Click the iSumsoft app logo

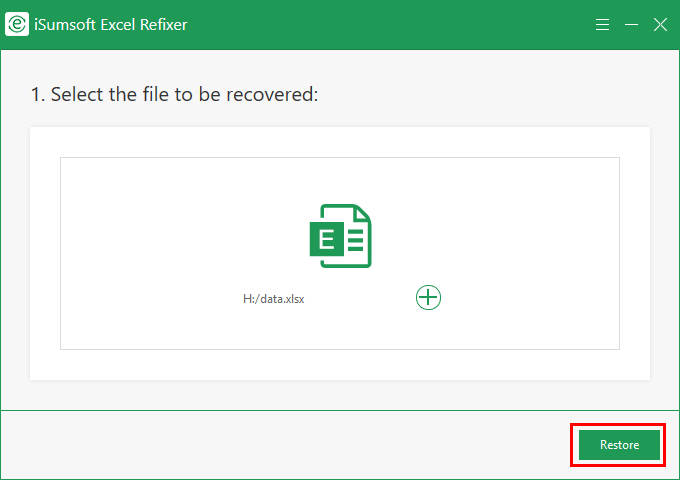pos(17,24)
